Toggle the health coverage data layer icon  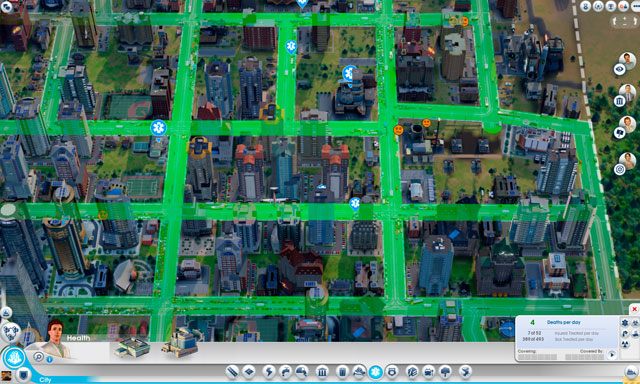[x=625, y=323]
